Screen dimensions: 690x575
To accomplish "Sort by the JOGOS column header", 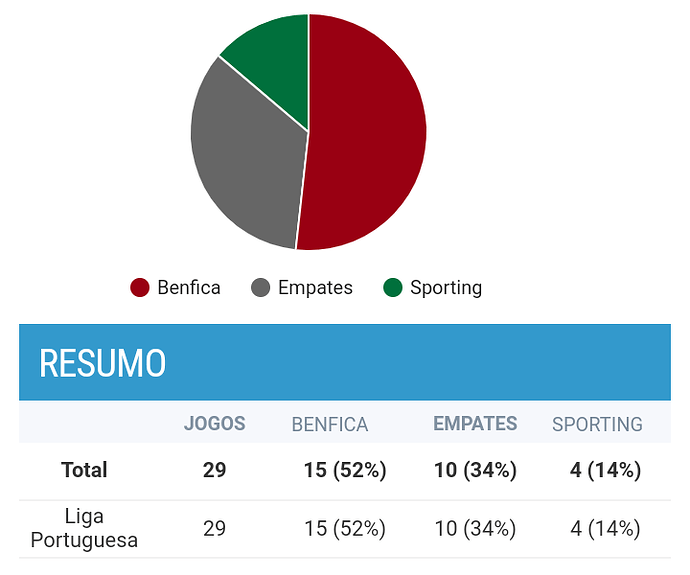I will pos(214,424).
